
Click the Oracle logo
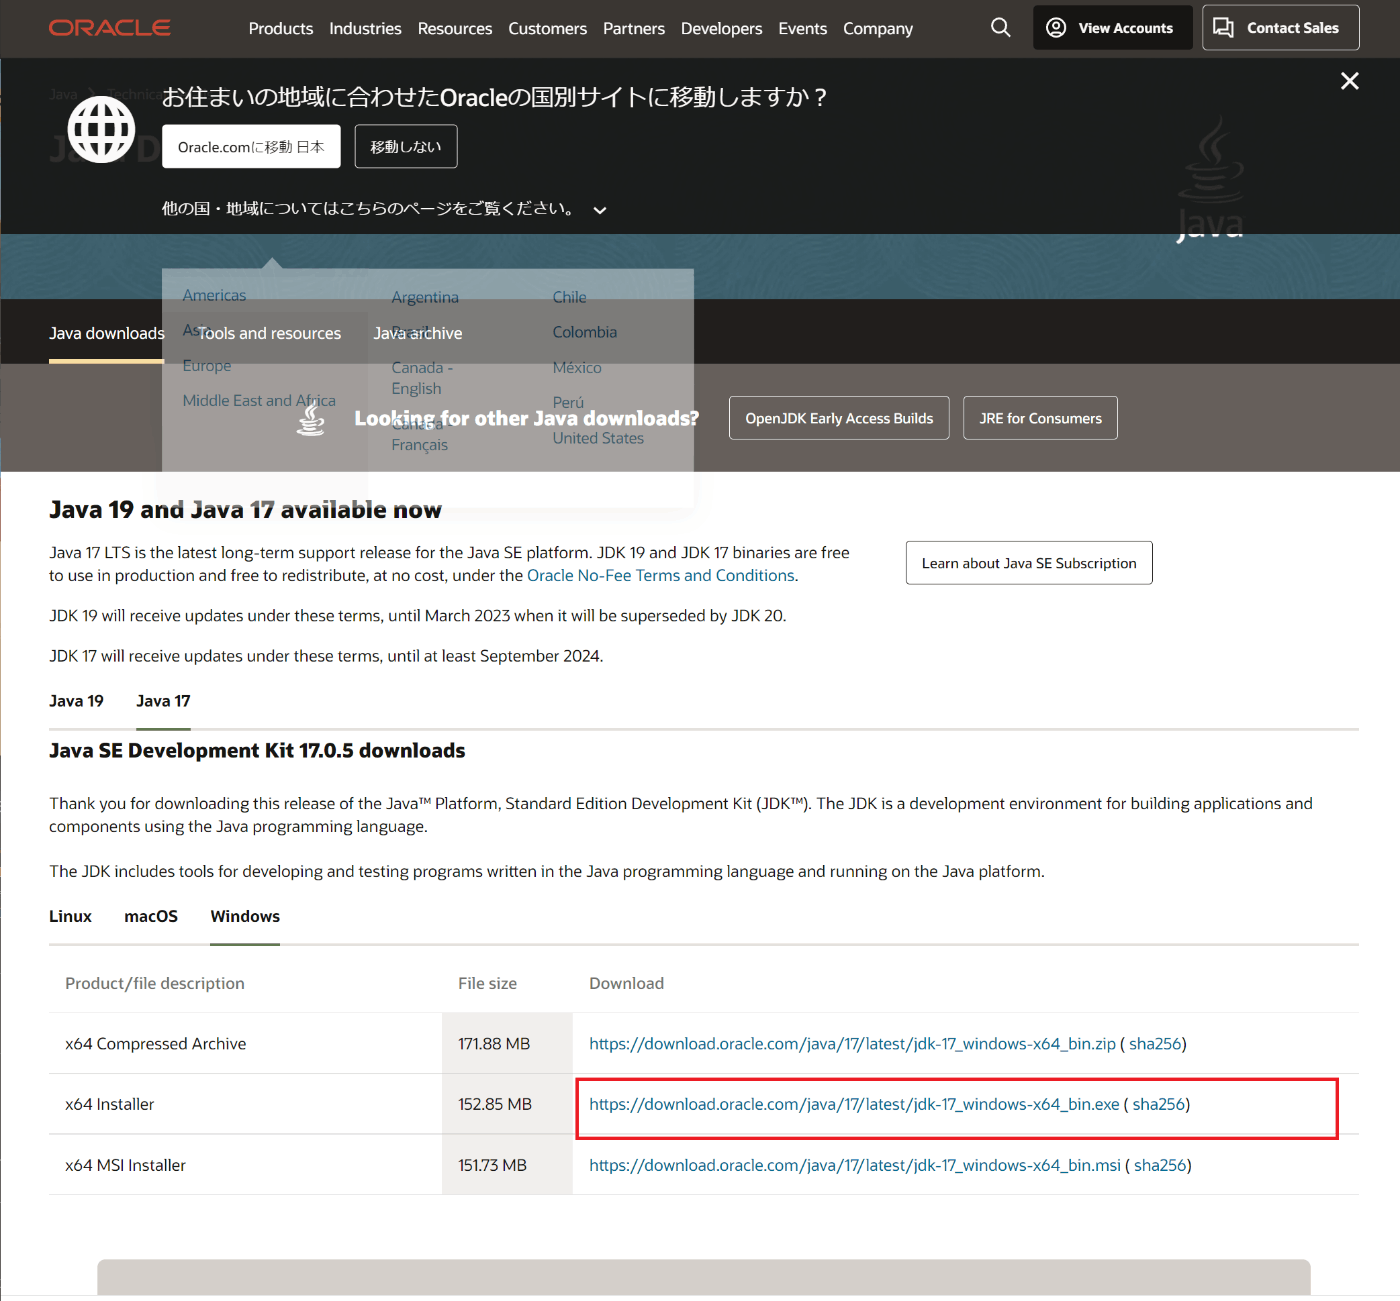(x=110, y=28)
